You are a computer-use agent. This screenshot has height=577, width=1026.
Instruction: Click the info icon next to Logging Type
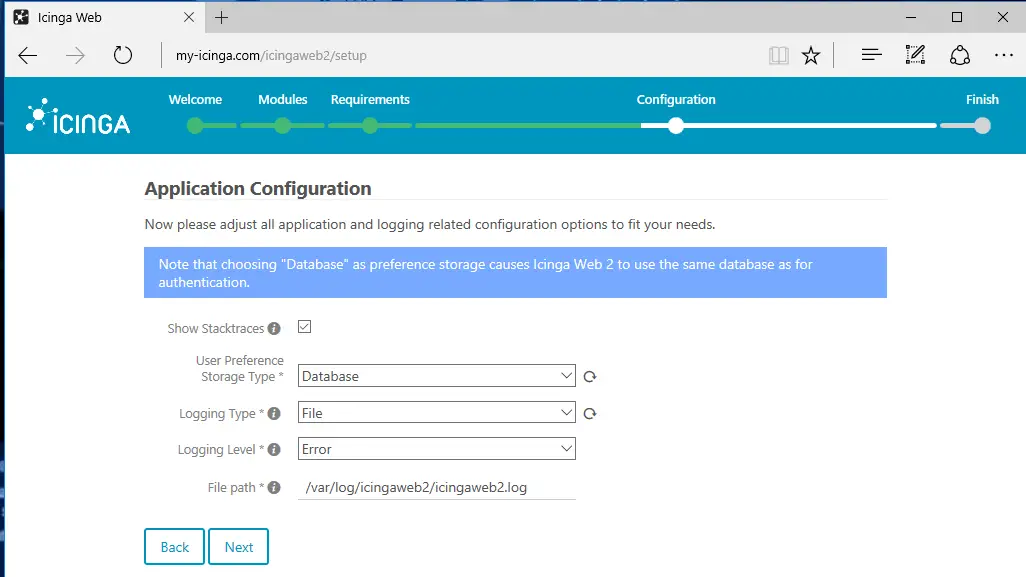tap(274, 413)
